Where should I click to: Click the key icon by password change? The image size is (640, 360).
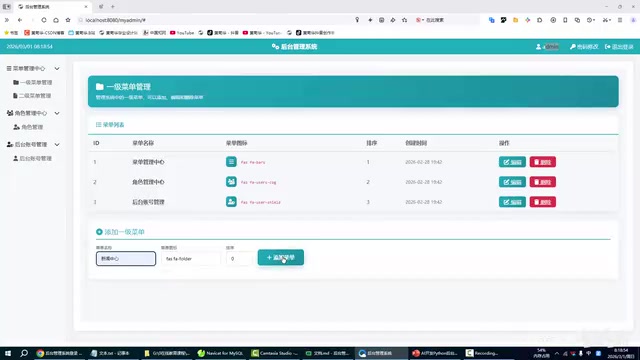tap(573, 47)
